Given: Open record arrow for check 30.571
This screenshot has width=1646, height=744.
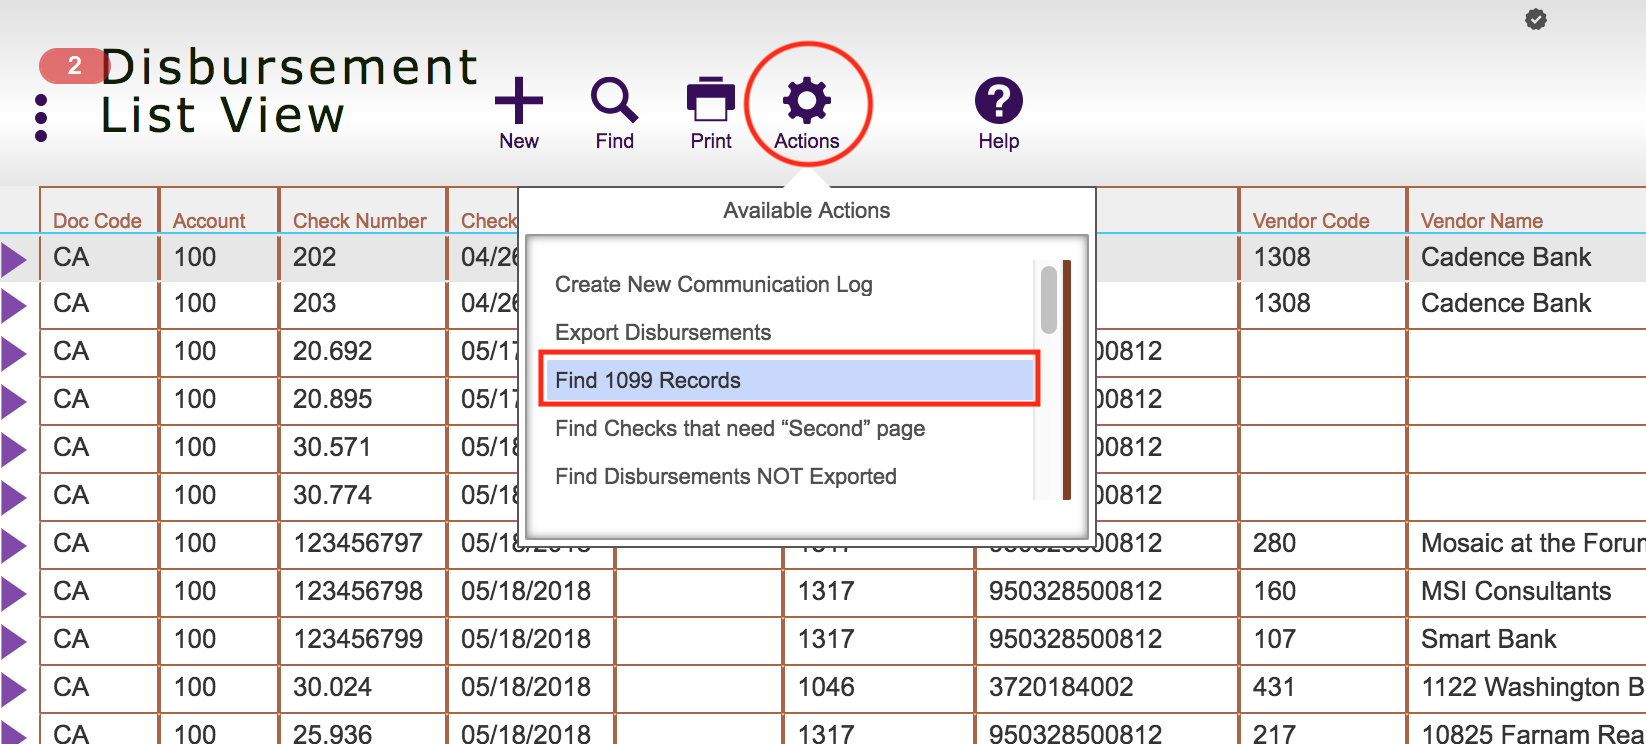Looking at the screenshot, I should point(14,449).
